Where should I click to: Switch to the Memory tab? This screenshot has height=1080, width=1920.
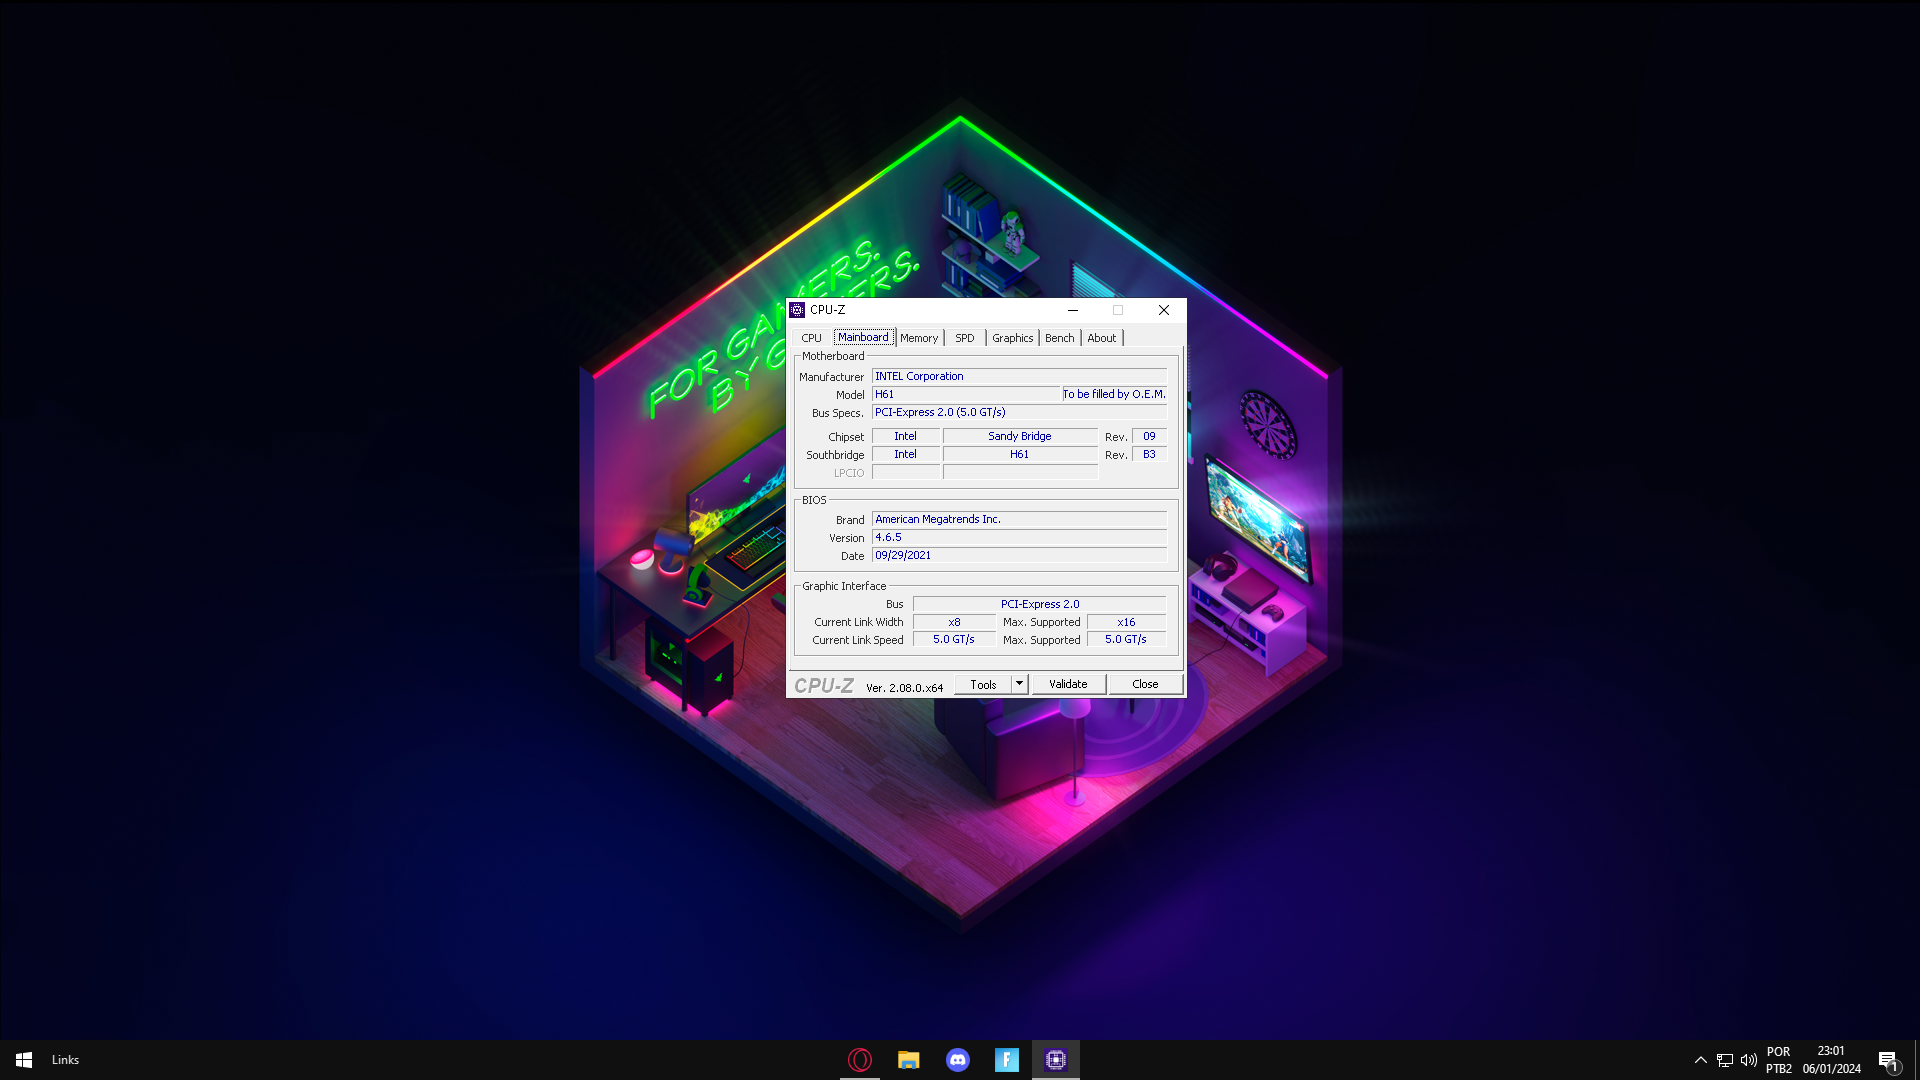point(919,338)
